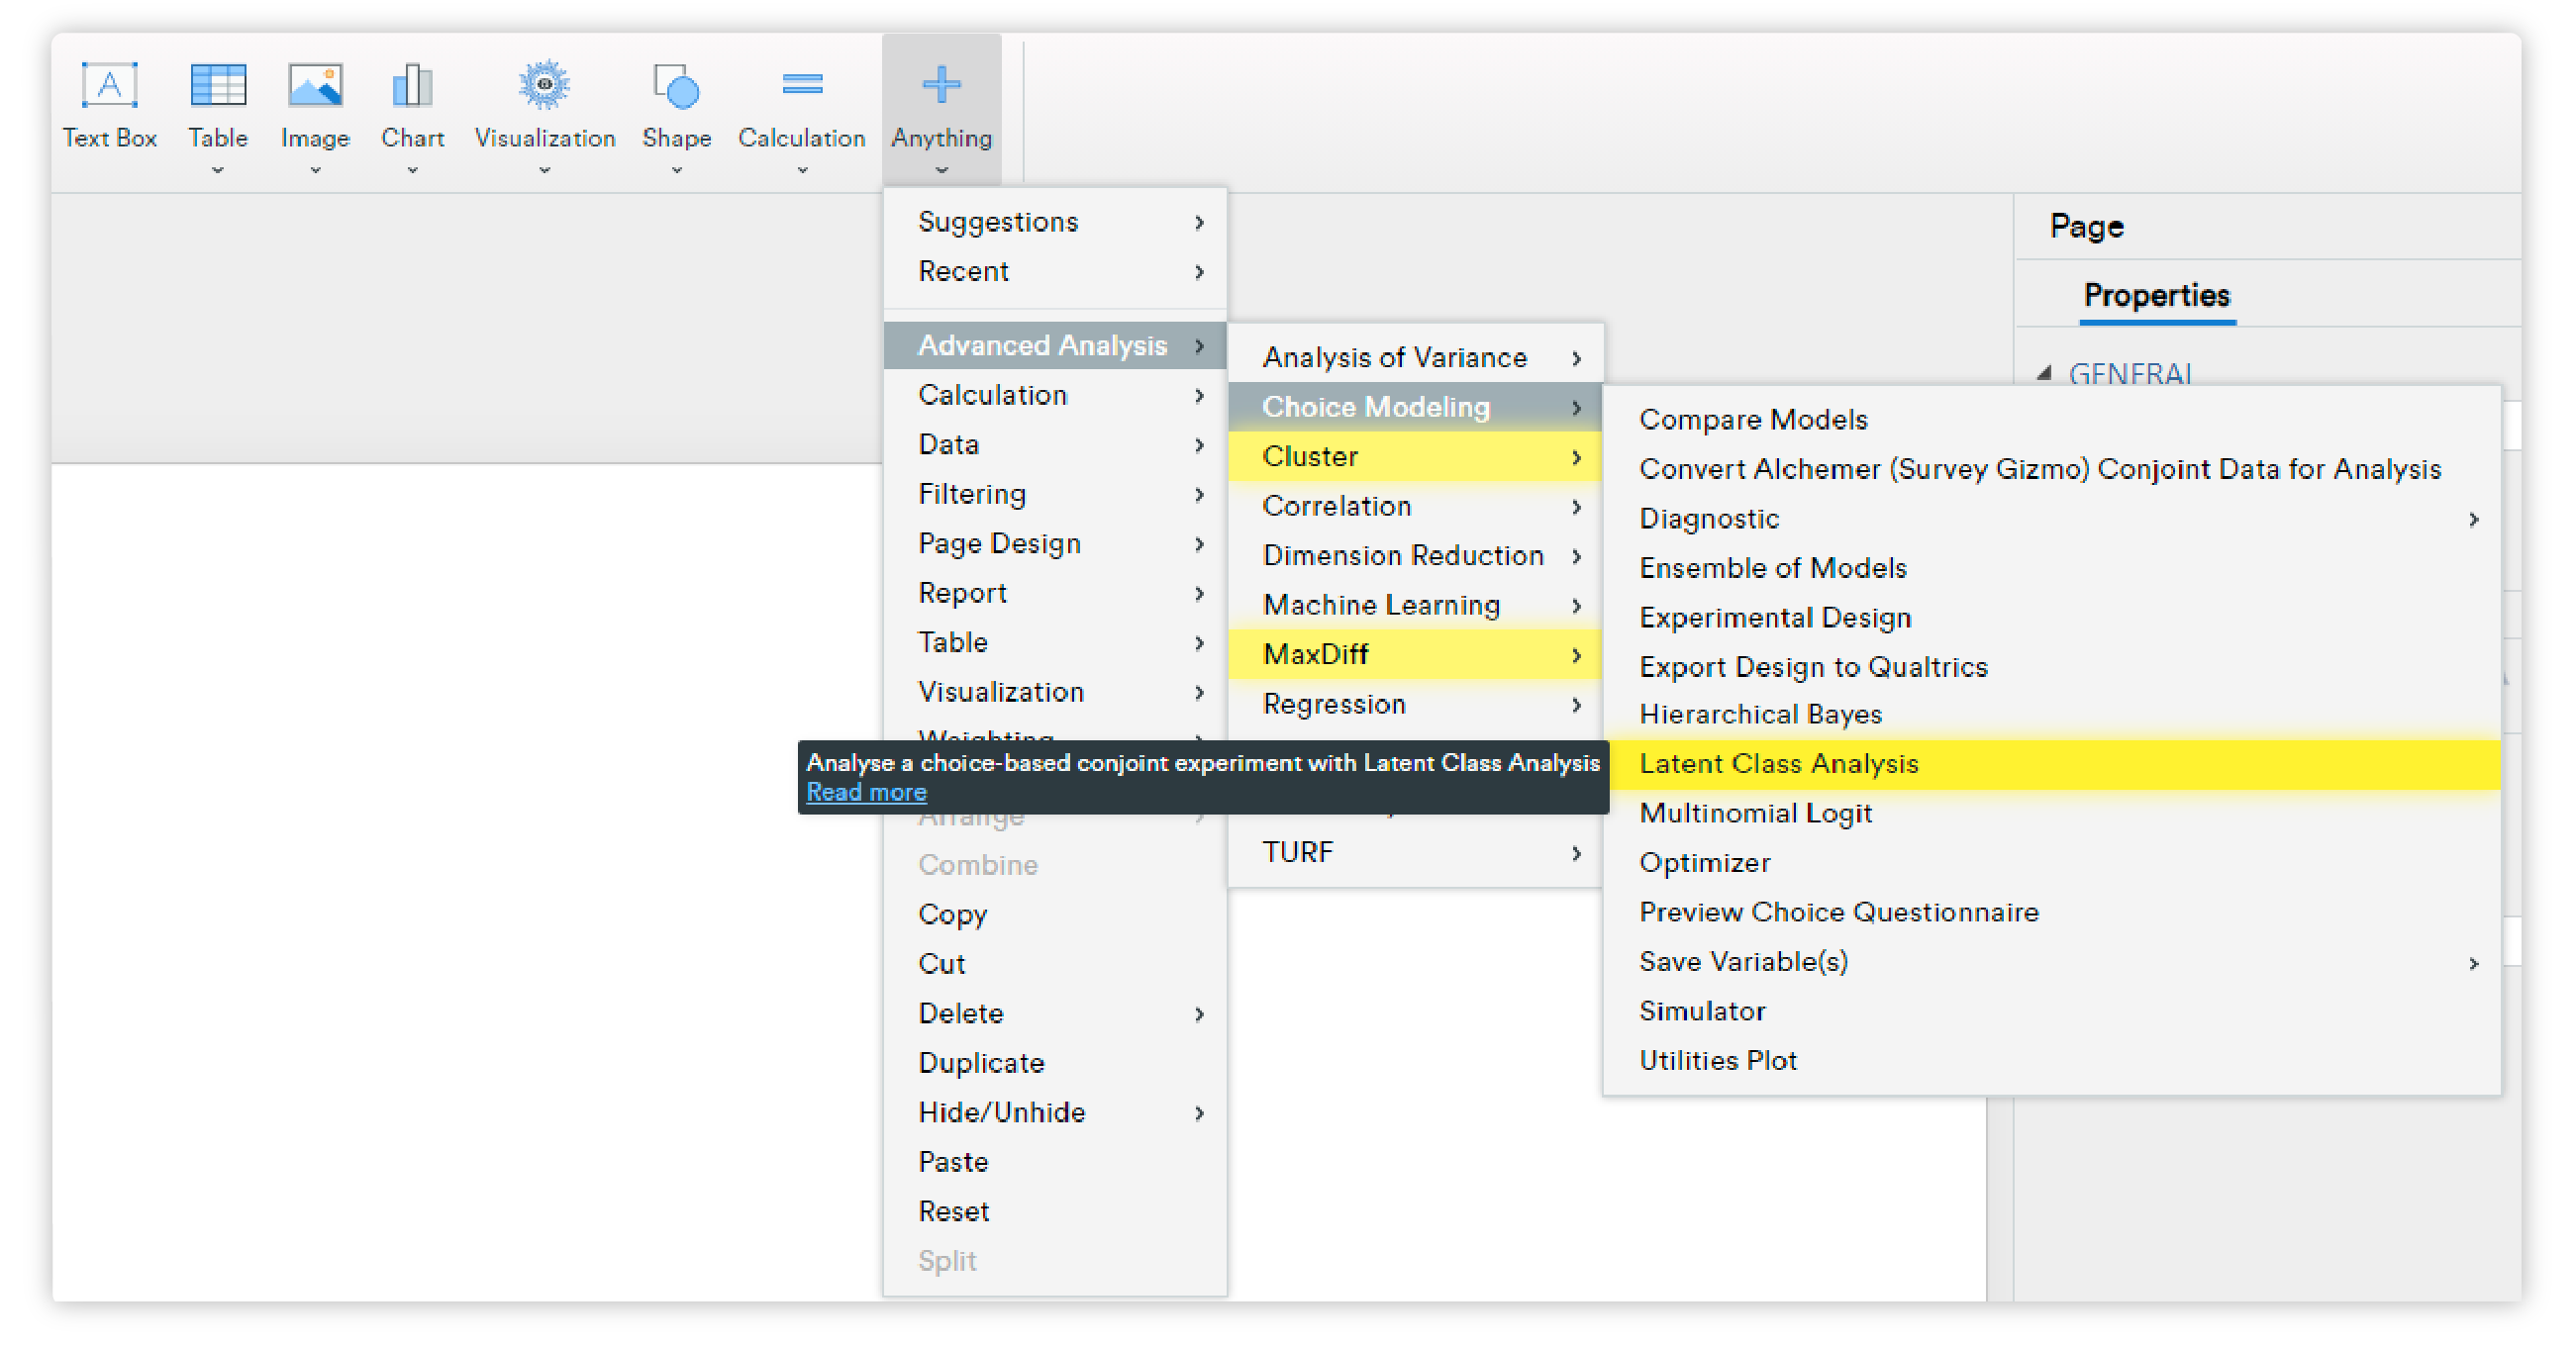Click the Chart toolbar icon
The width and height of the screenshot is (2576, 1347).
412,85
